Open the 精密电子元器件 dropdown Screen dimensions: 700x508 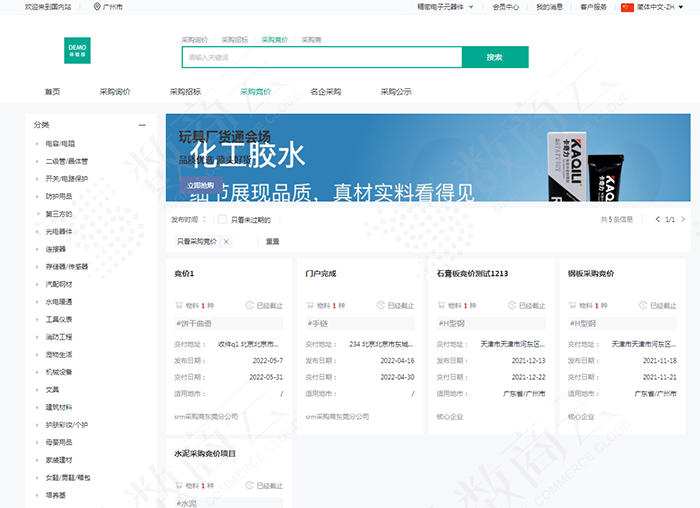click(x=445, y=7)
